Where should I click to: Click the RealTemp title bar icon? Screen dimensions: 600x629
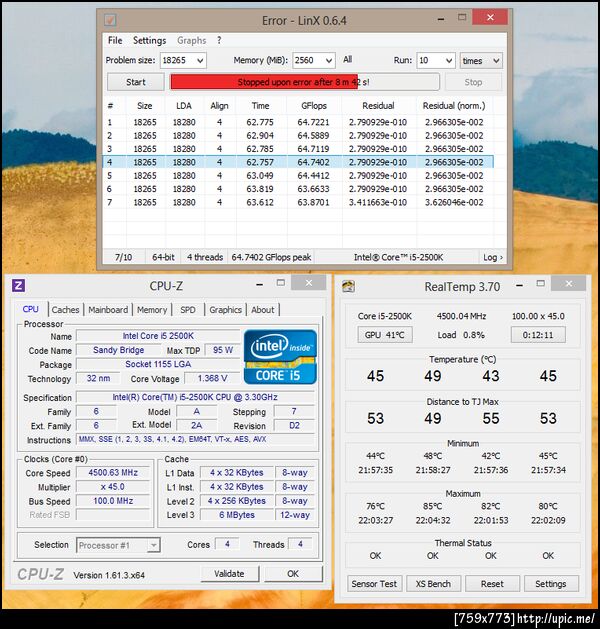pyautogui.click(x=348, y=286)
